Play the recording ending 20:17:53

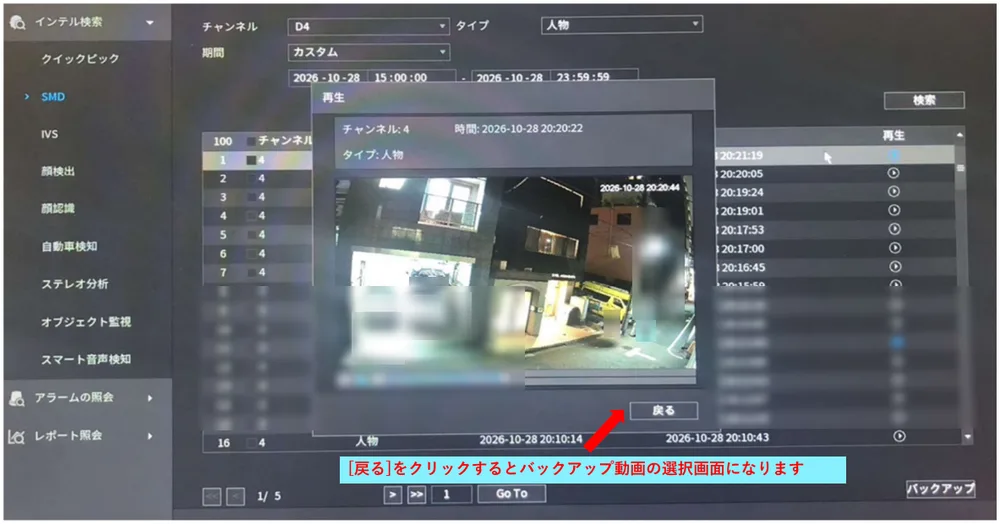[895, 229]
